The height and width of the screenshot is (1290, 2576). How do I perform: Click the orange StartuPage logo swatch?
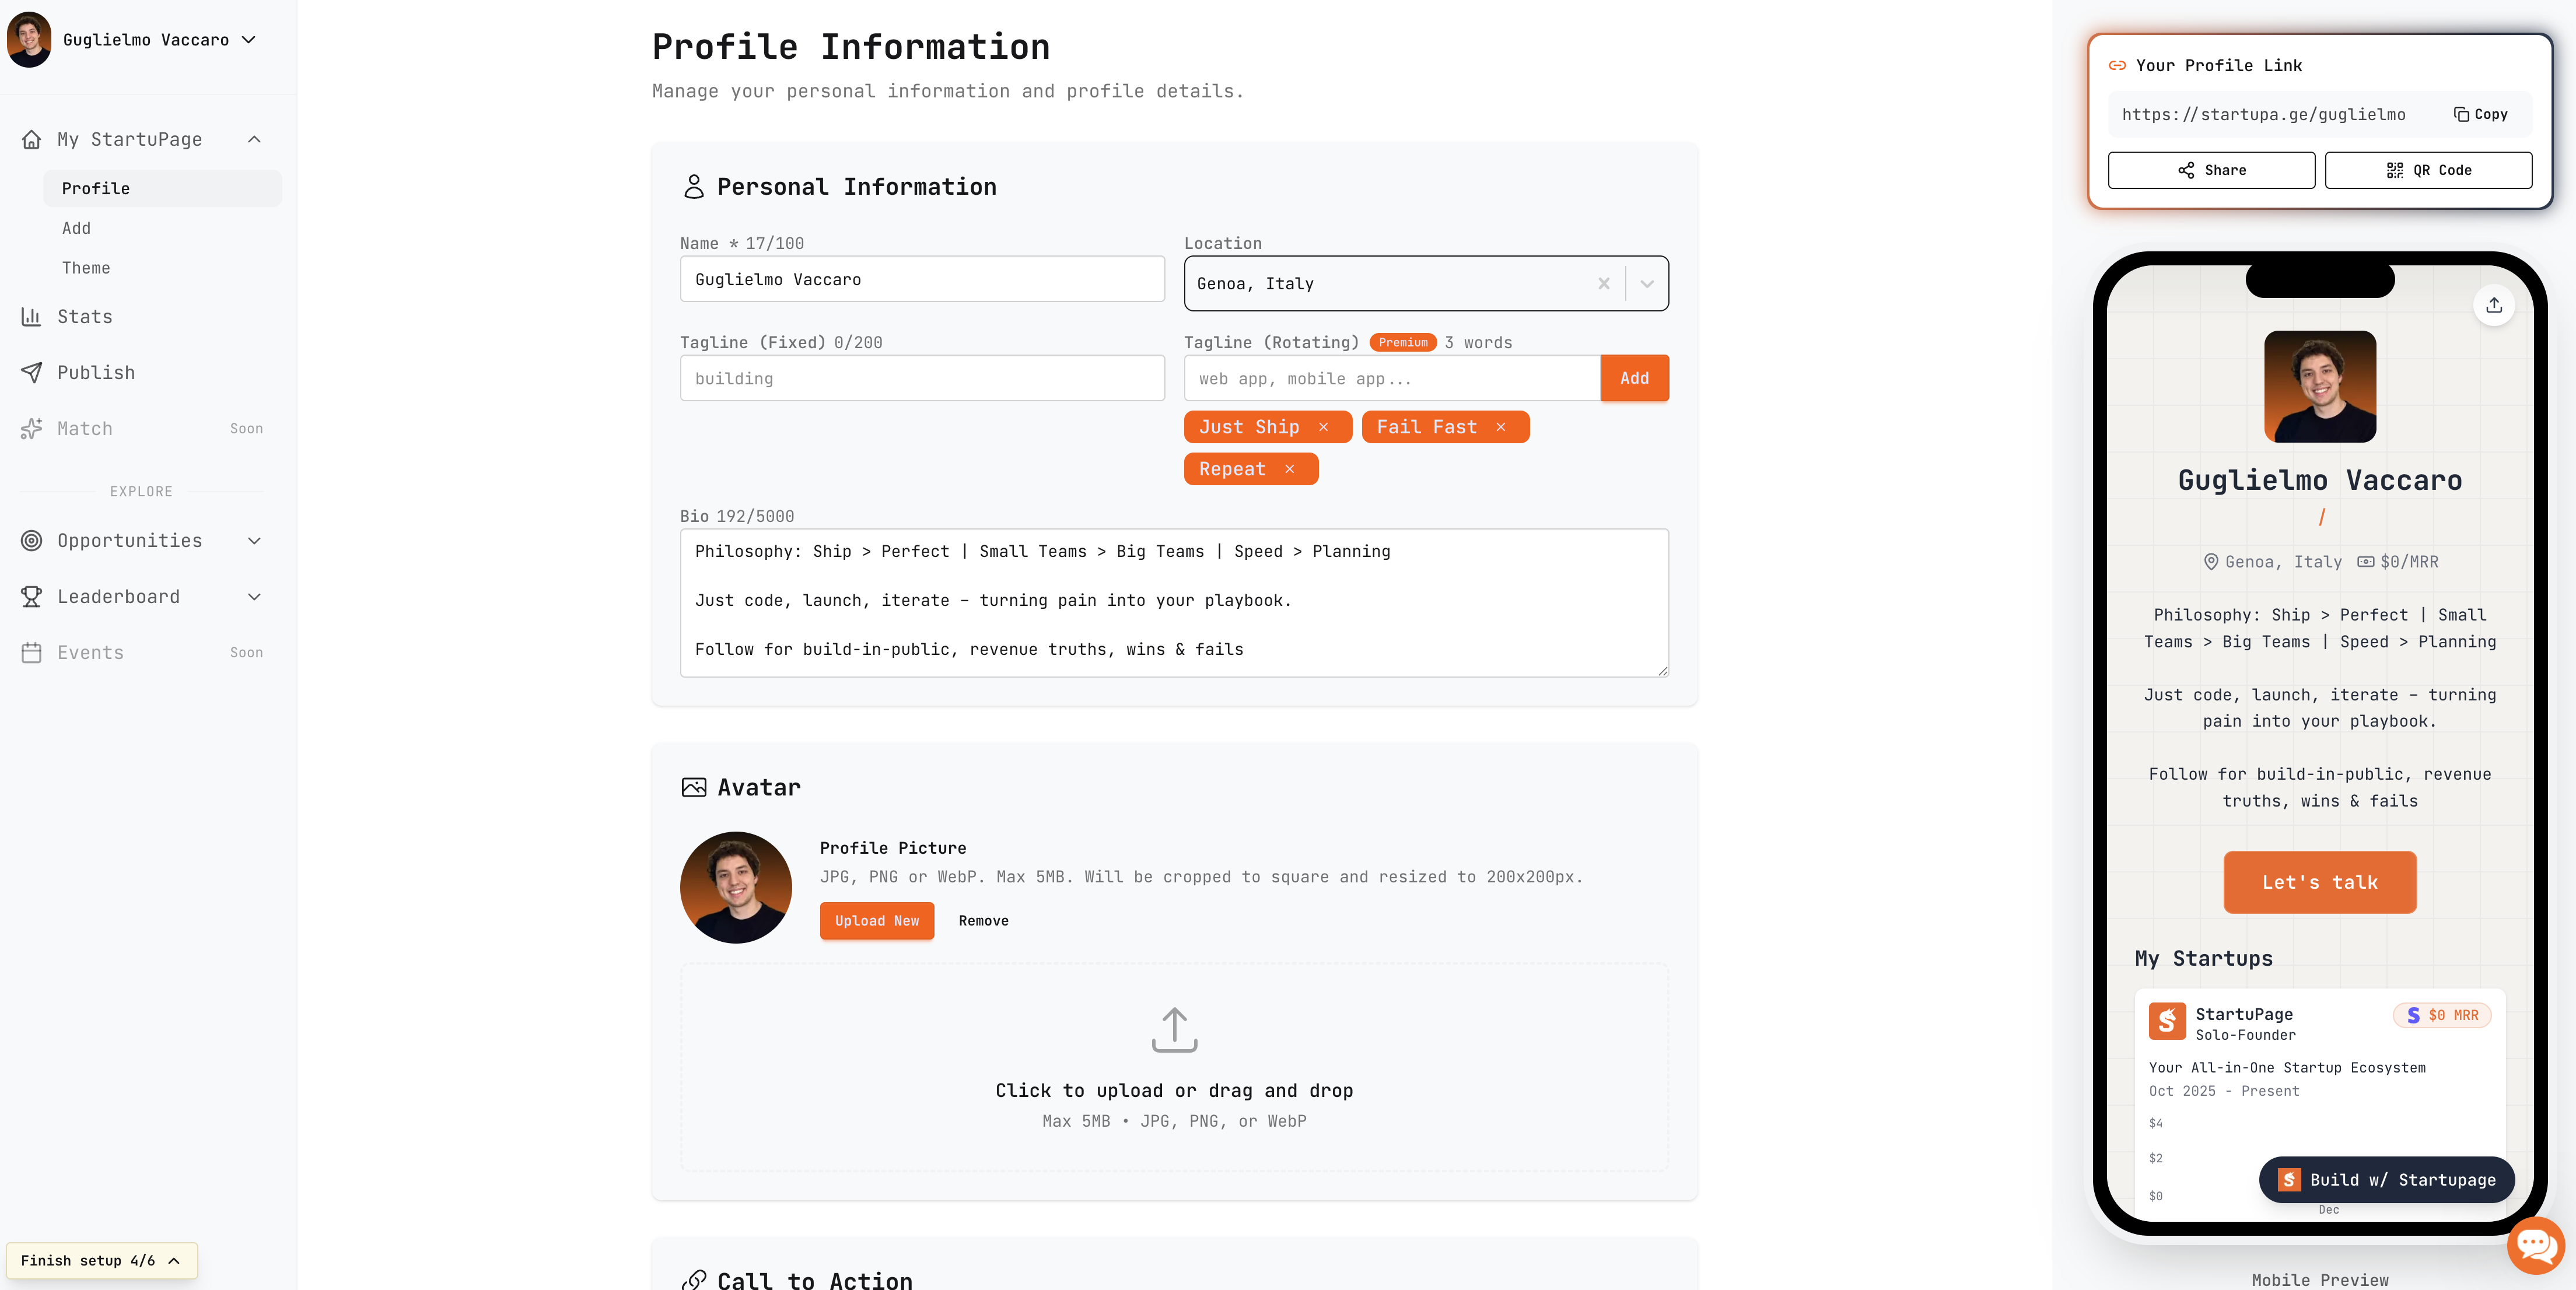pyautogui.click(x=2167, y=1022)
